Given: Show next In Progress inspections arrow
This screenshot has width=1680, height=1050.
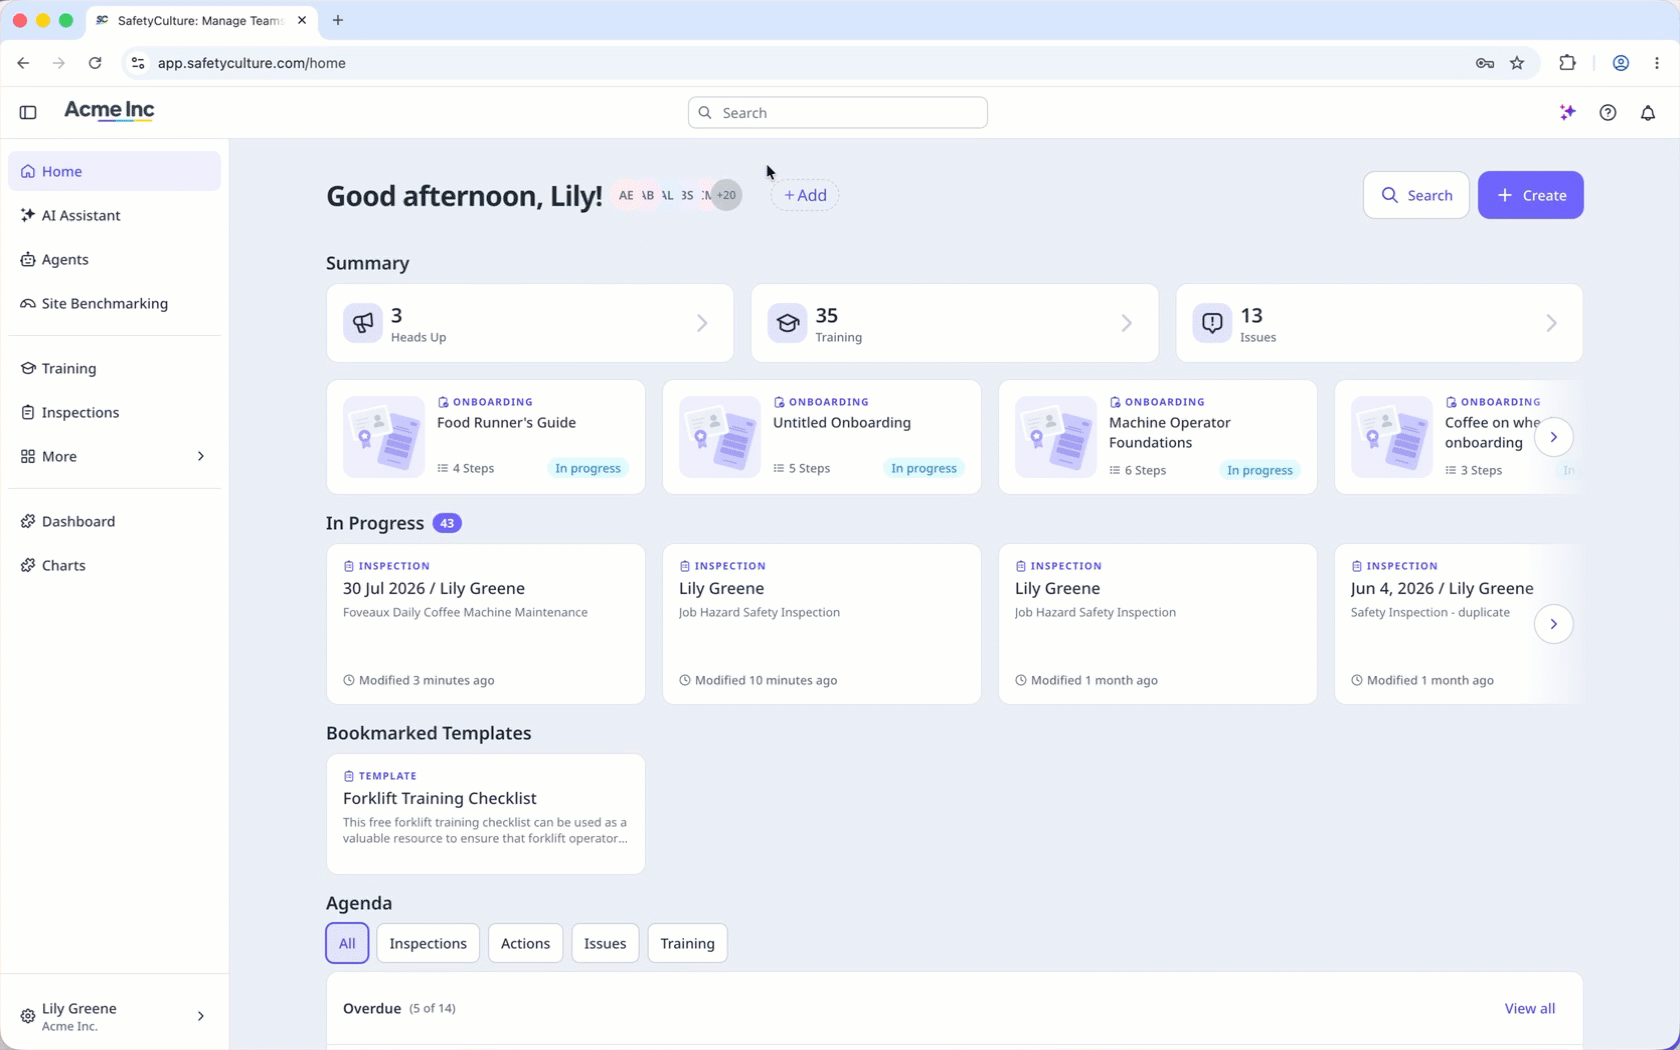Looking at the screenshot, I should pyautogui.click(x=1553, y=624).
